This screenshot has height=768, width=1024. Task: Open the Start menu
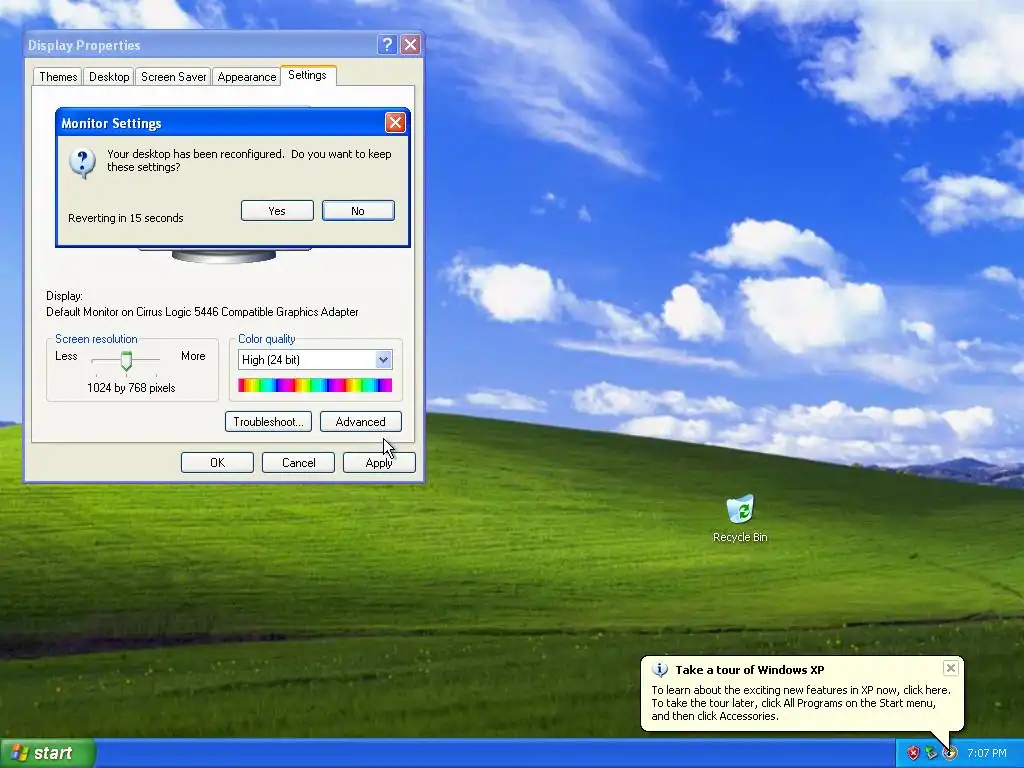click(x=48, y=753)
